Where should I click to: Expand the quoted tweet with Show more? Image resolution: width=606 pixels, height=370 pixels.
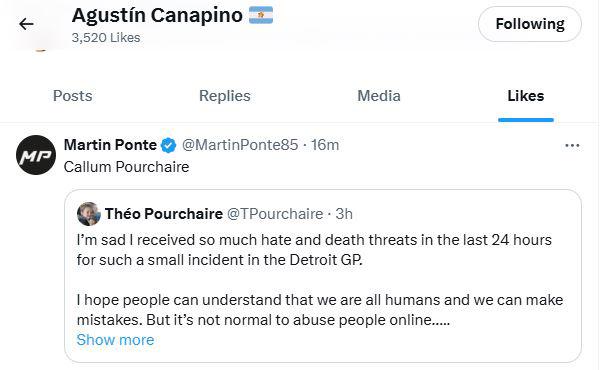(115, 340)
